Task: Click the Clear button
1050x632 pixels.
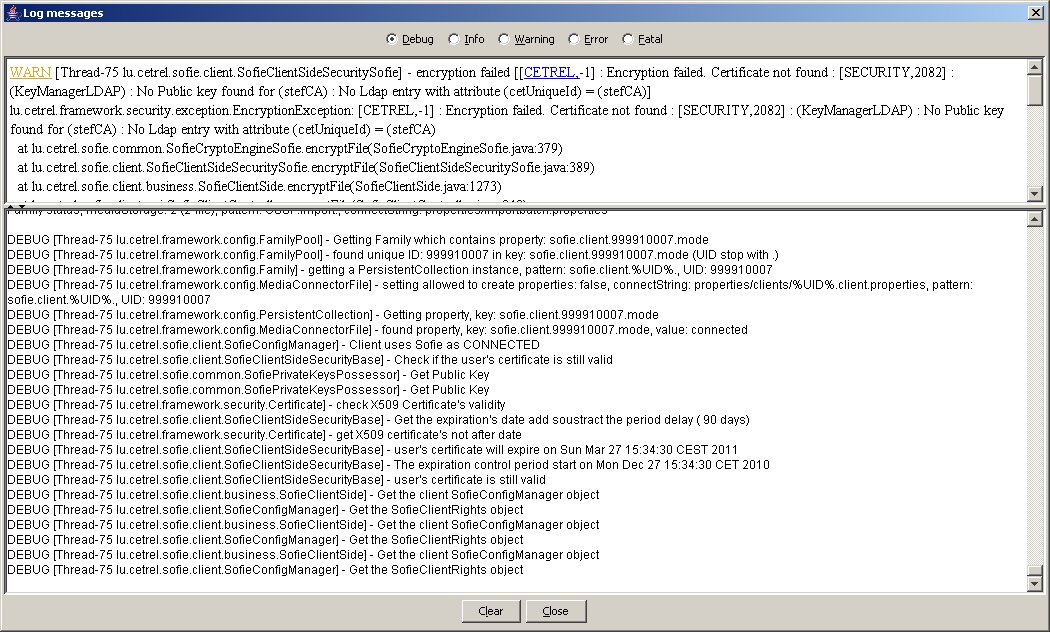Action: coord(490,611)
